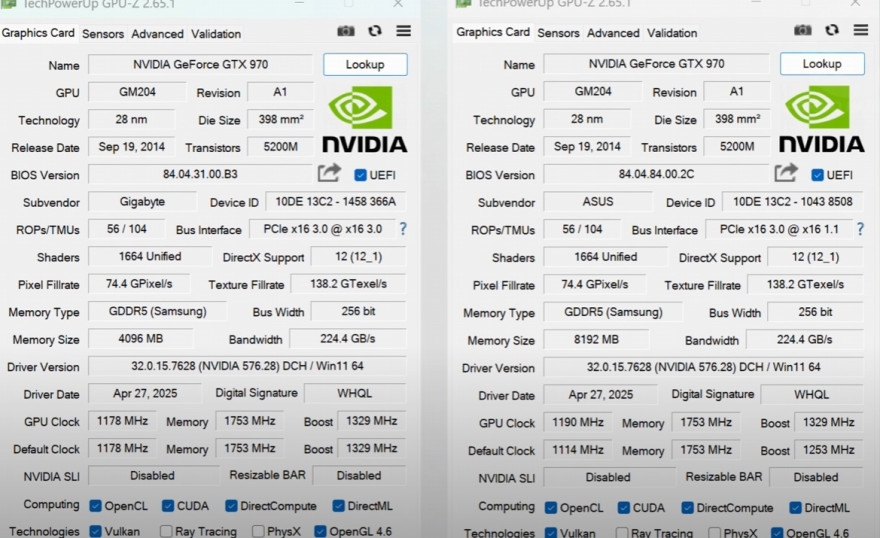The image size is (880, 538).
Task: Click Lookup button in left window
Action: pyautogui.click(x=365, y=65)
